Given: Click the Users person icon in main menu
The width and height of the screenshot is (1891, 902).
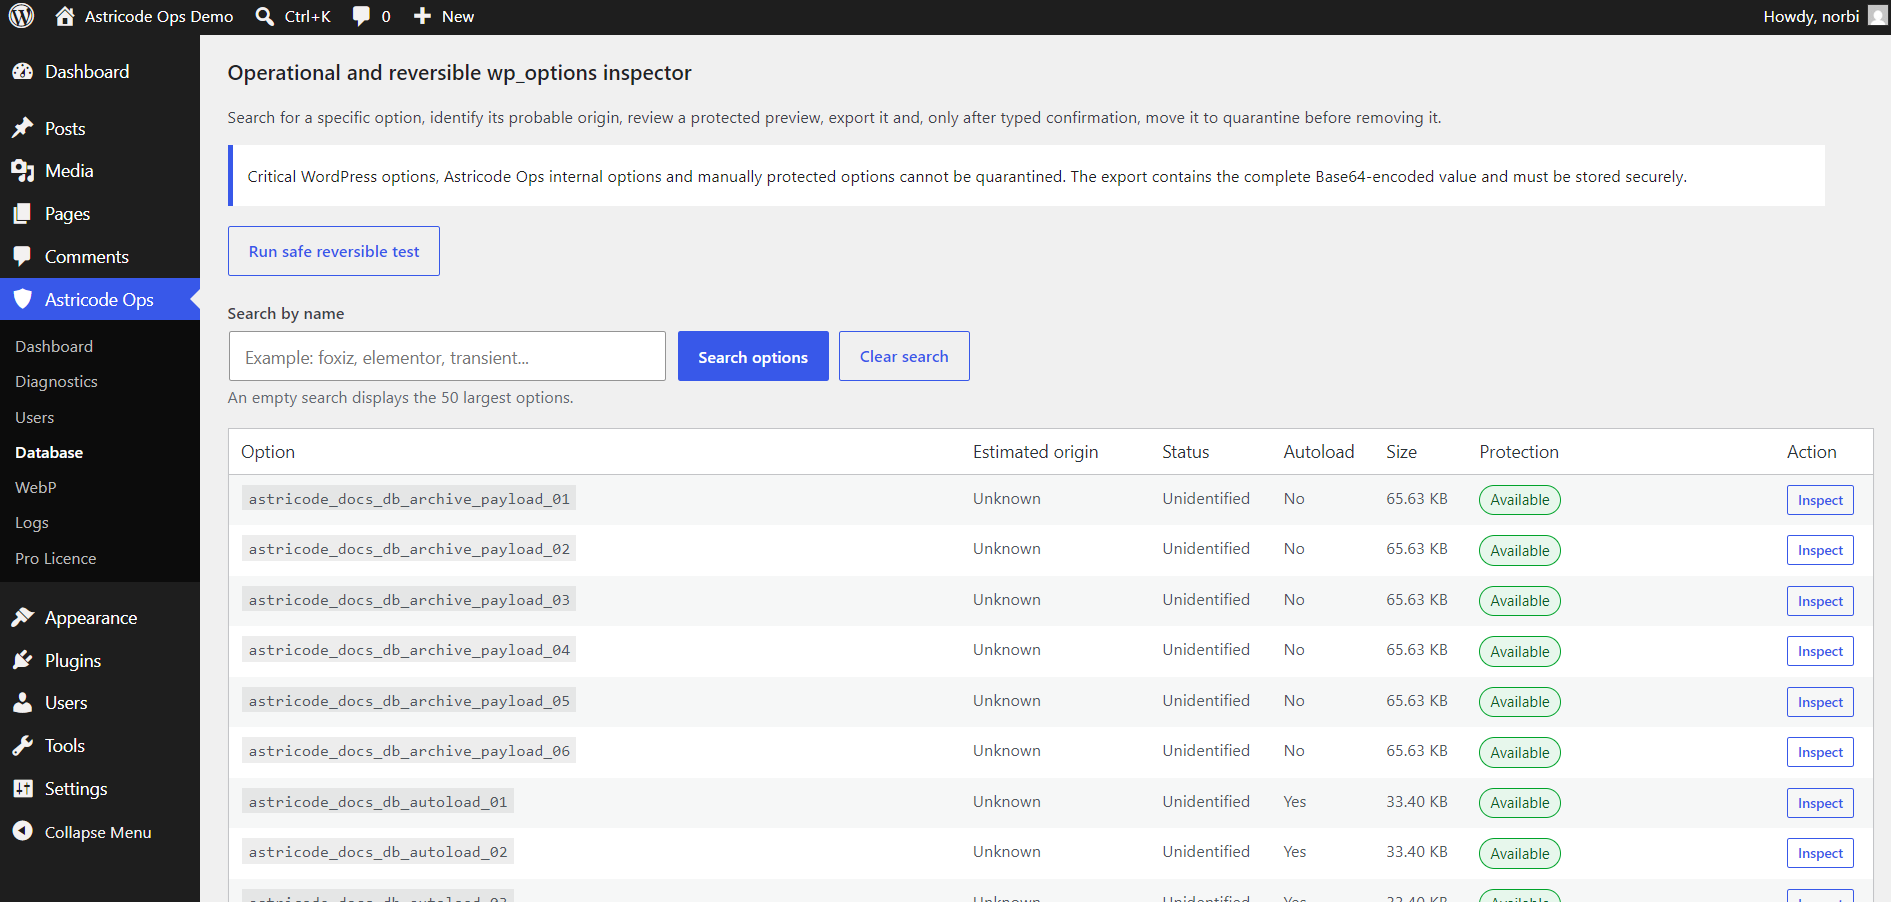Looking at the screenshot, I should point(22,703).
